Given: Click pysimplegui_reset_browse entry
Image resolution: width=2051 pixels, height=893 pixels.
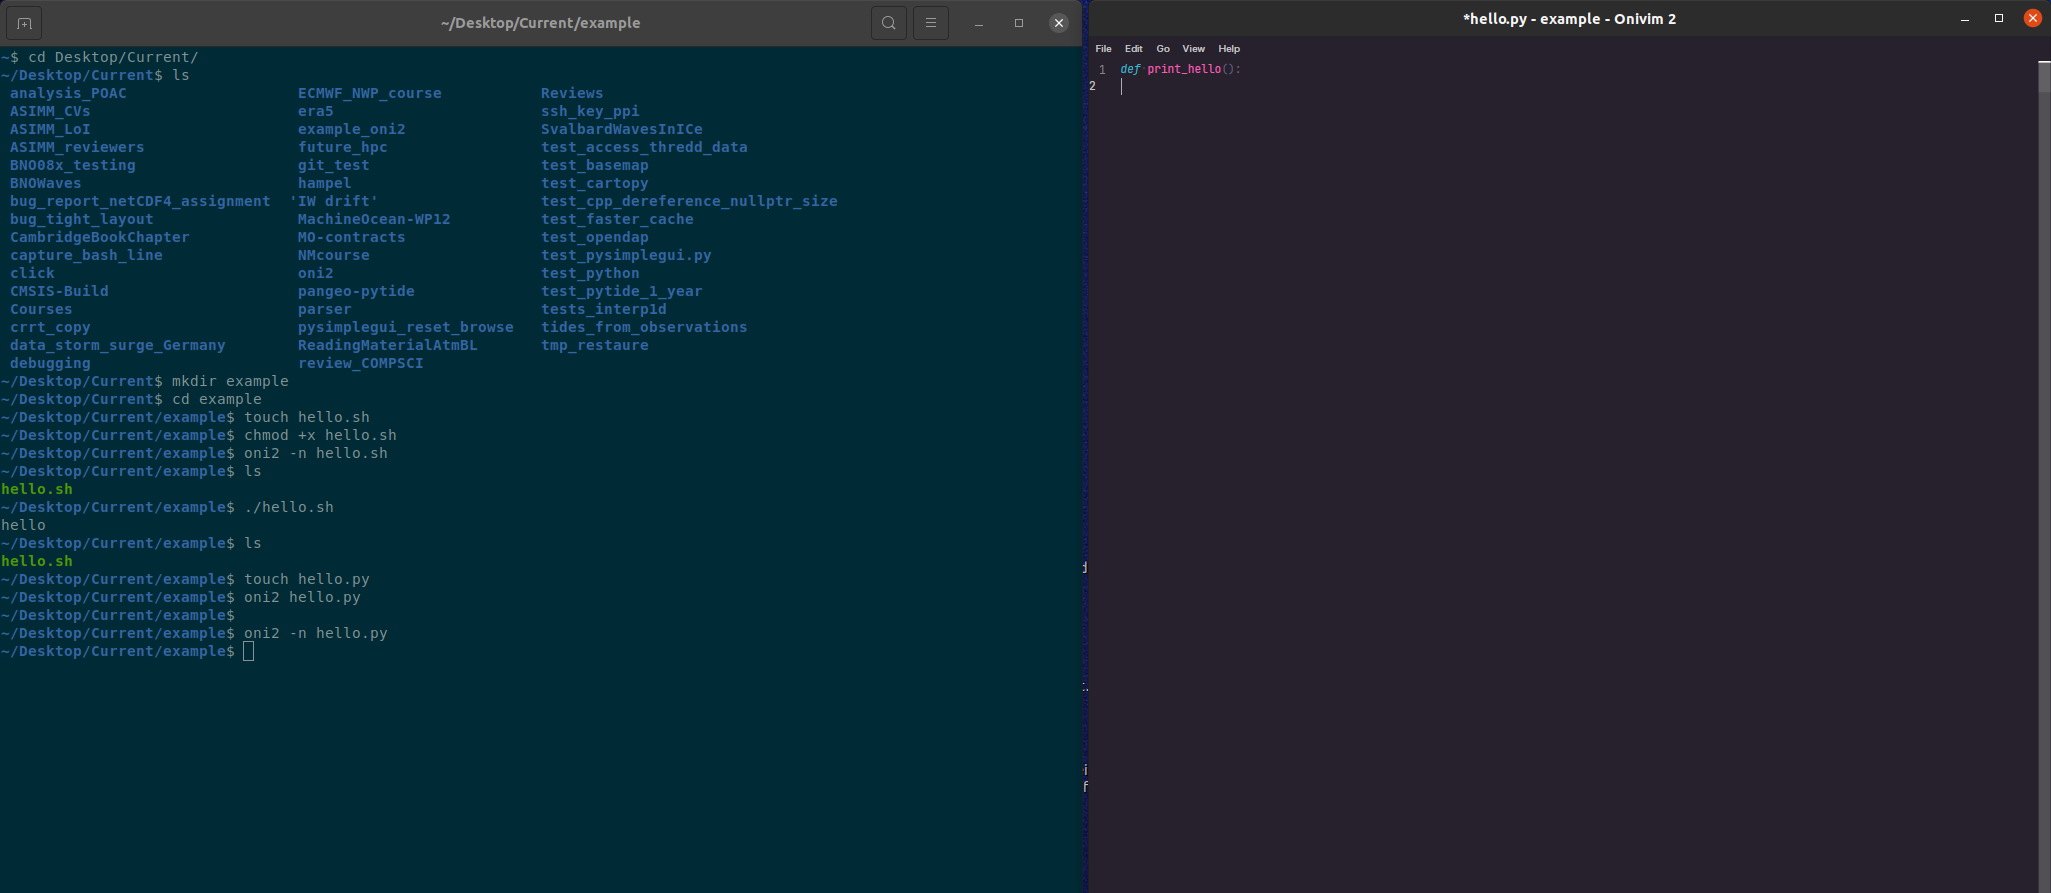Looking at the screenshot, I should click(x=405, y=327).
